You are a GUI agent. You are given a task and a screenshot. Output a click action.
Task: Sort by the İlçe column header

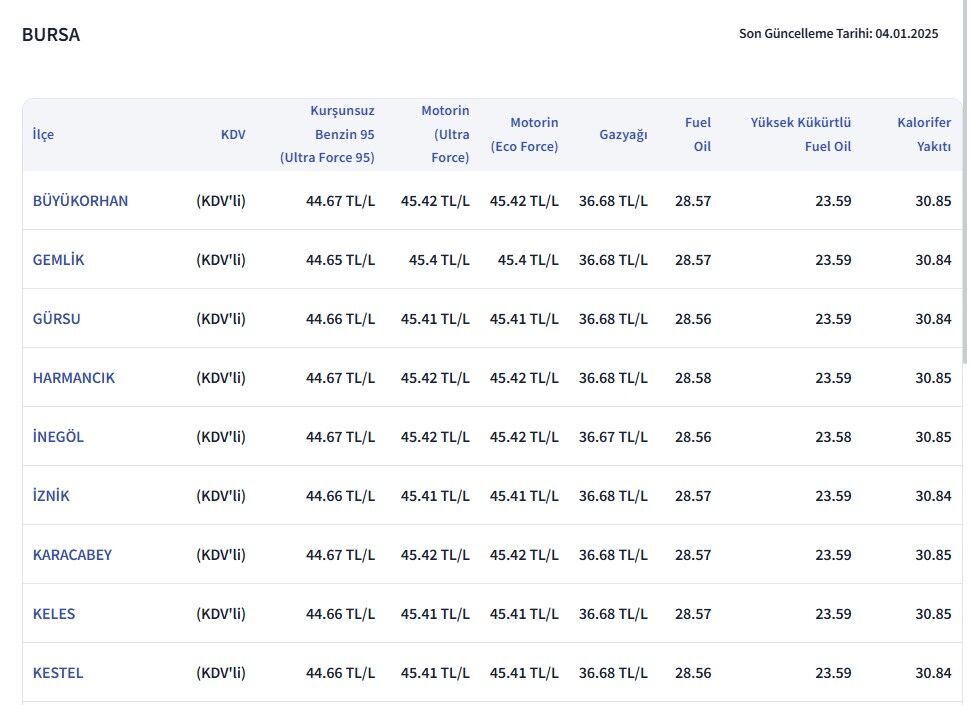point(44,134)
